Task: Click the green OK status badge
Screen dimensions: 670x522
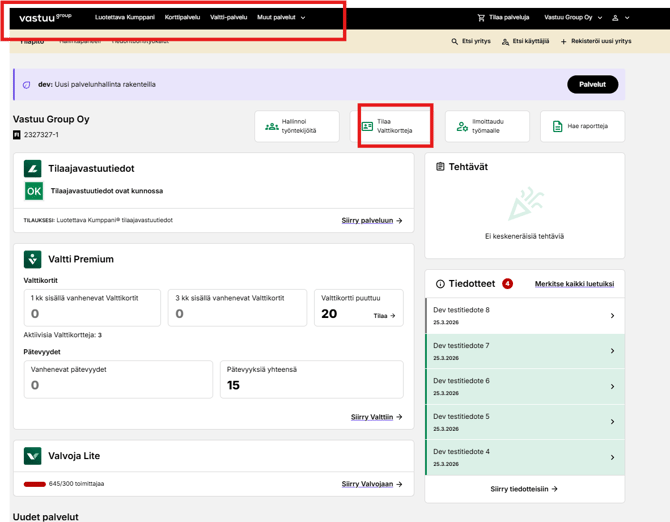Action: (34, 191)
